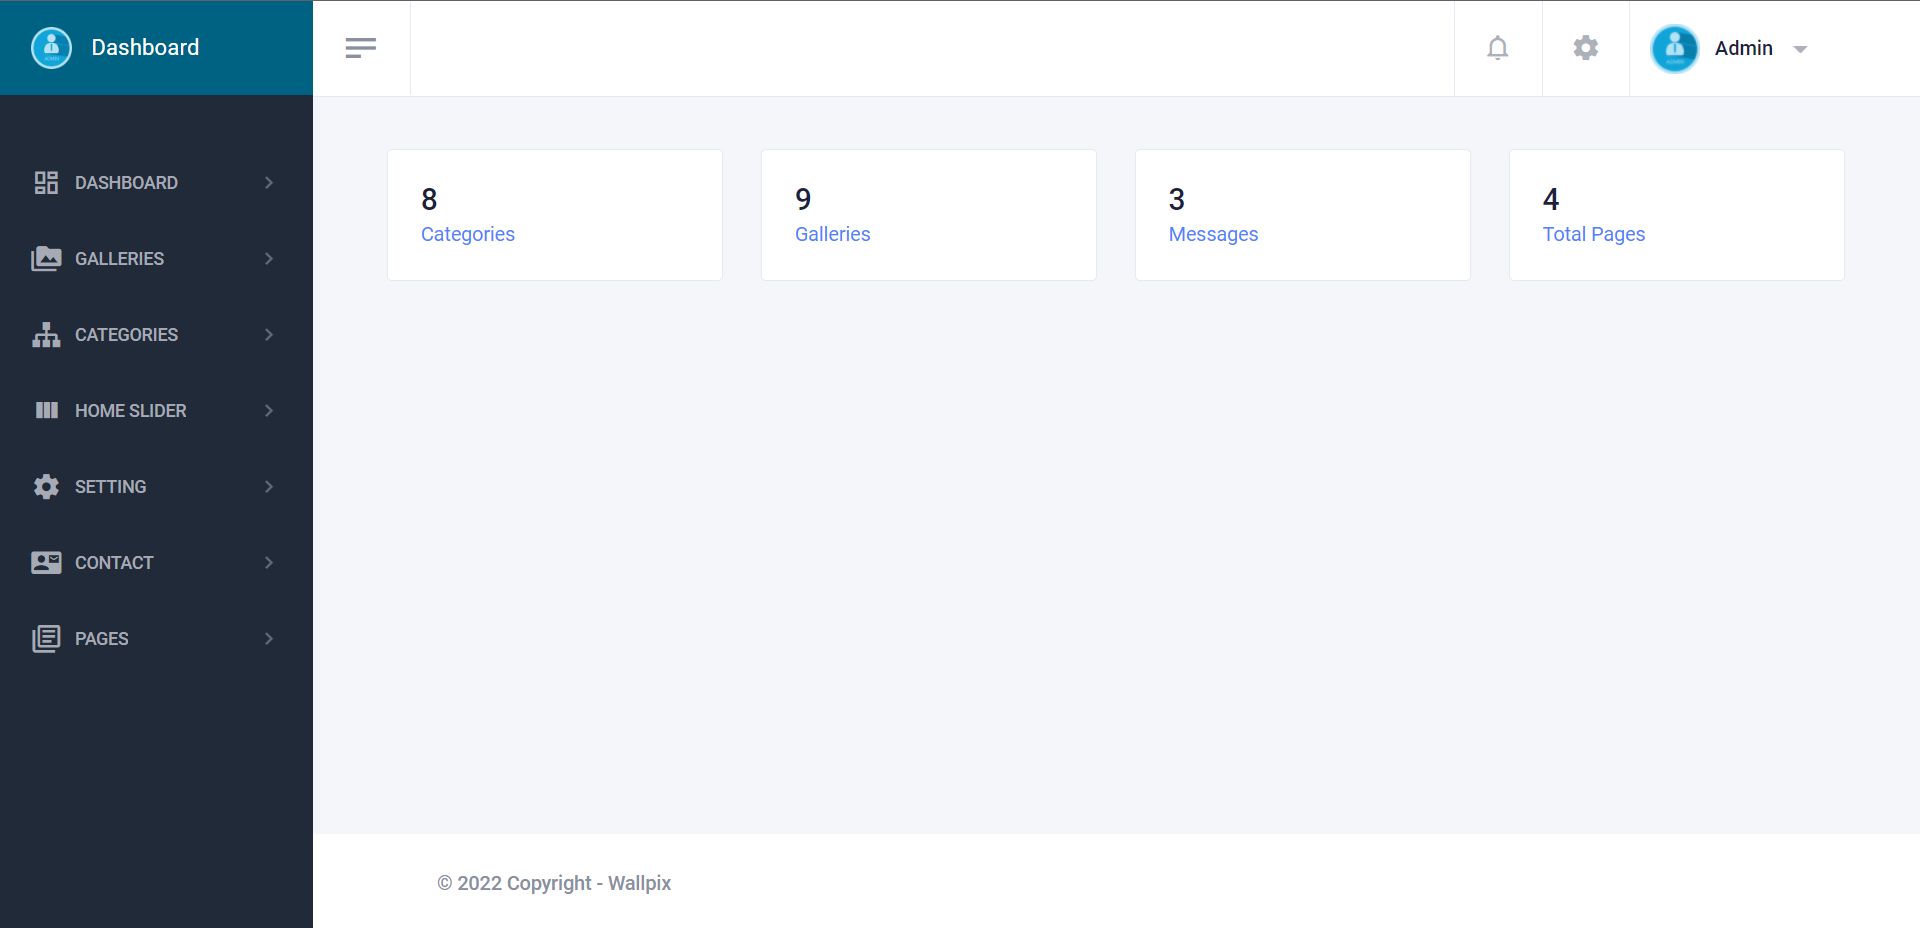Open the Categories count link
The image size is (1920, 928).
(467, 234)
